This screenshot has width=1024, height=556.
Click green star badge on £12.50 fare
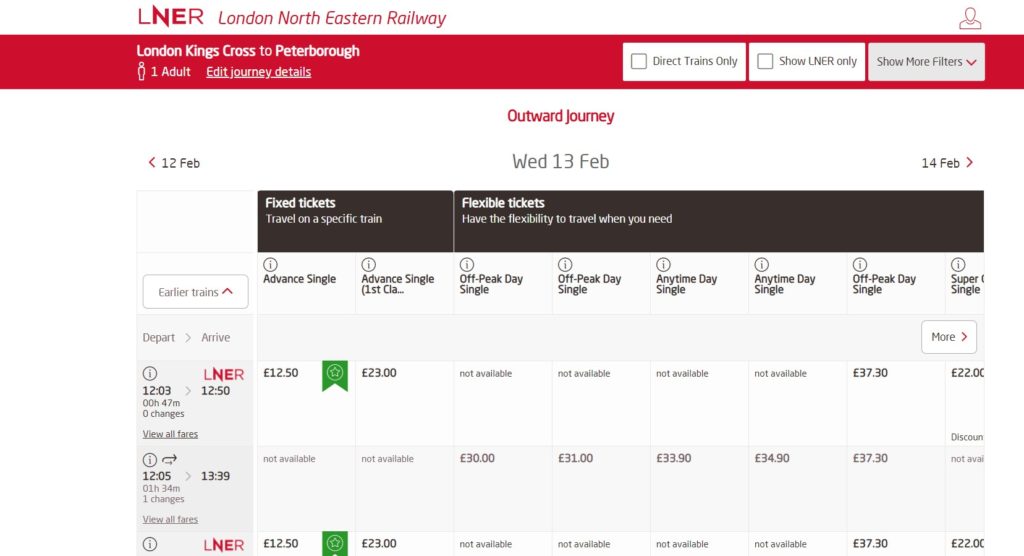click(x=335, y=375)
